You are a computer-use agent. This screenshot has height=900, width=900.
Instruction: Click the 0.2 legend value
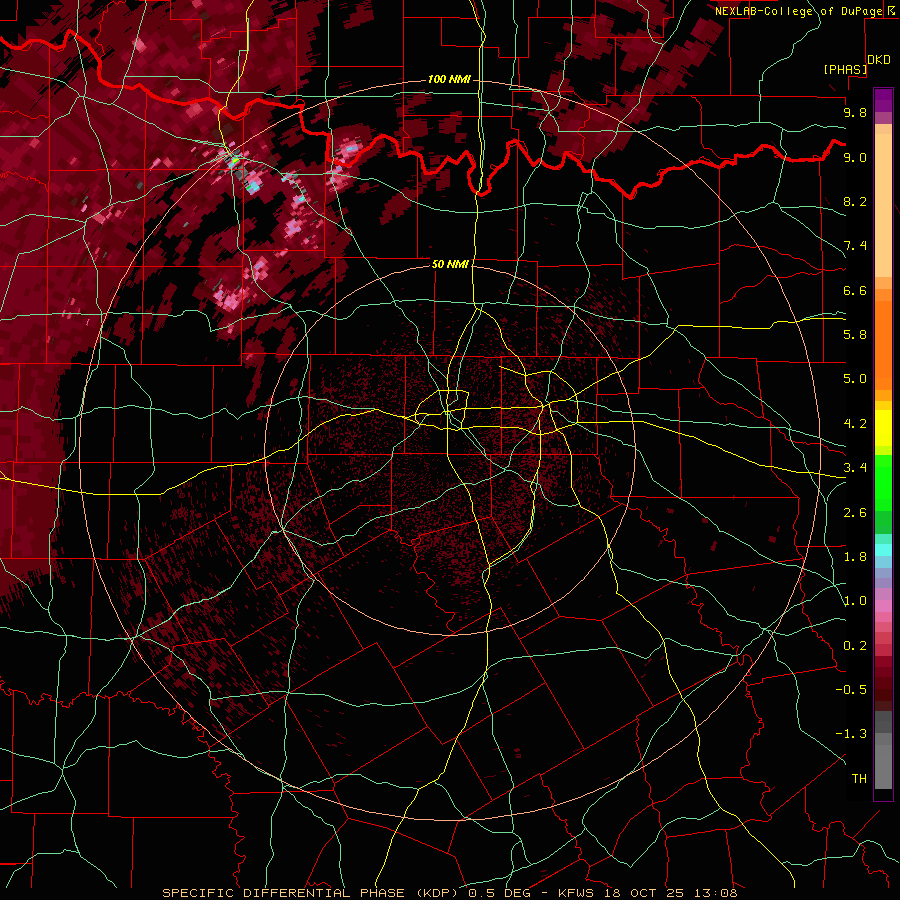click(855, 646)
